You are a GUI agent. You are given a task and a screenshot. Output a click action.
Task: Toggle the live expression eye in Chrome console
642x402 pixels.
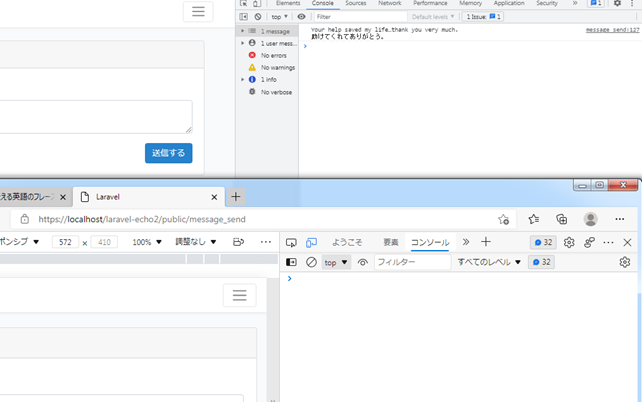(301, 17)
